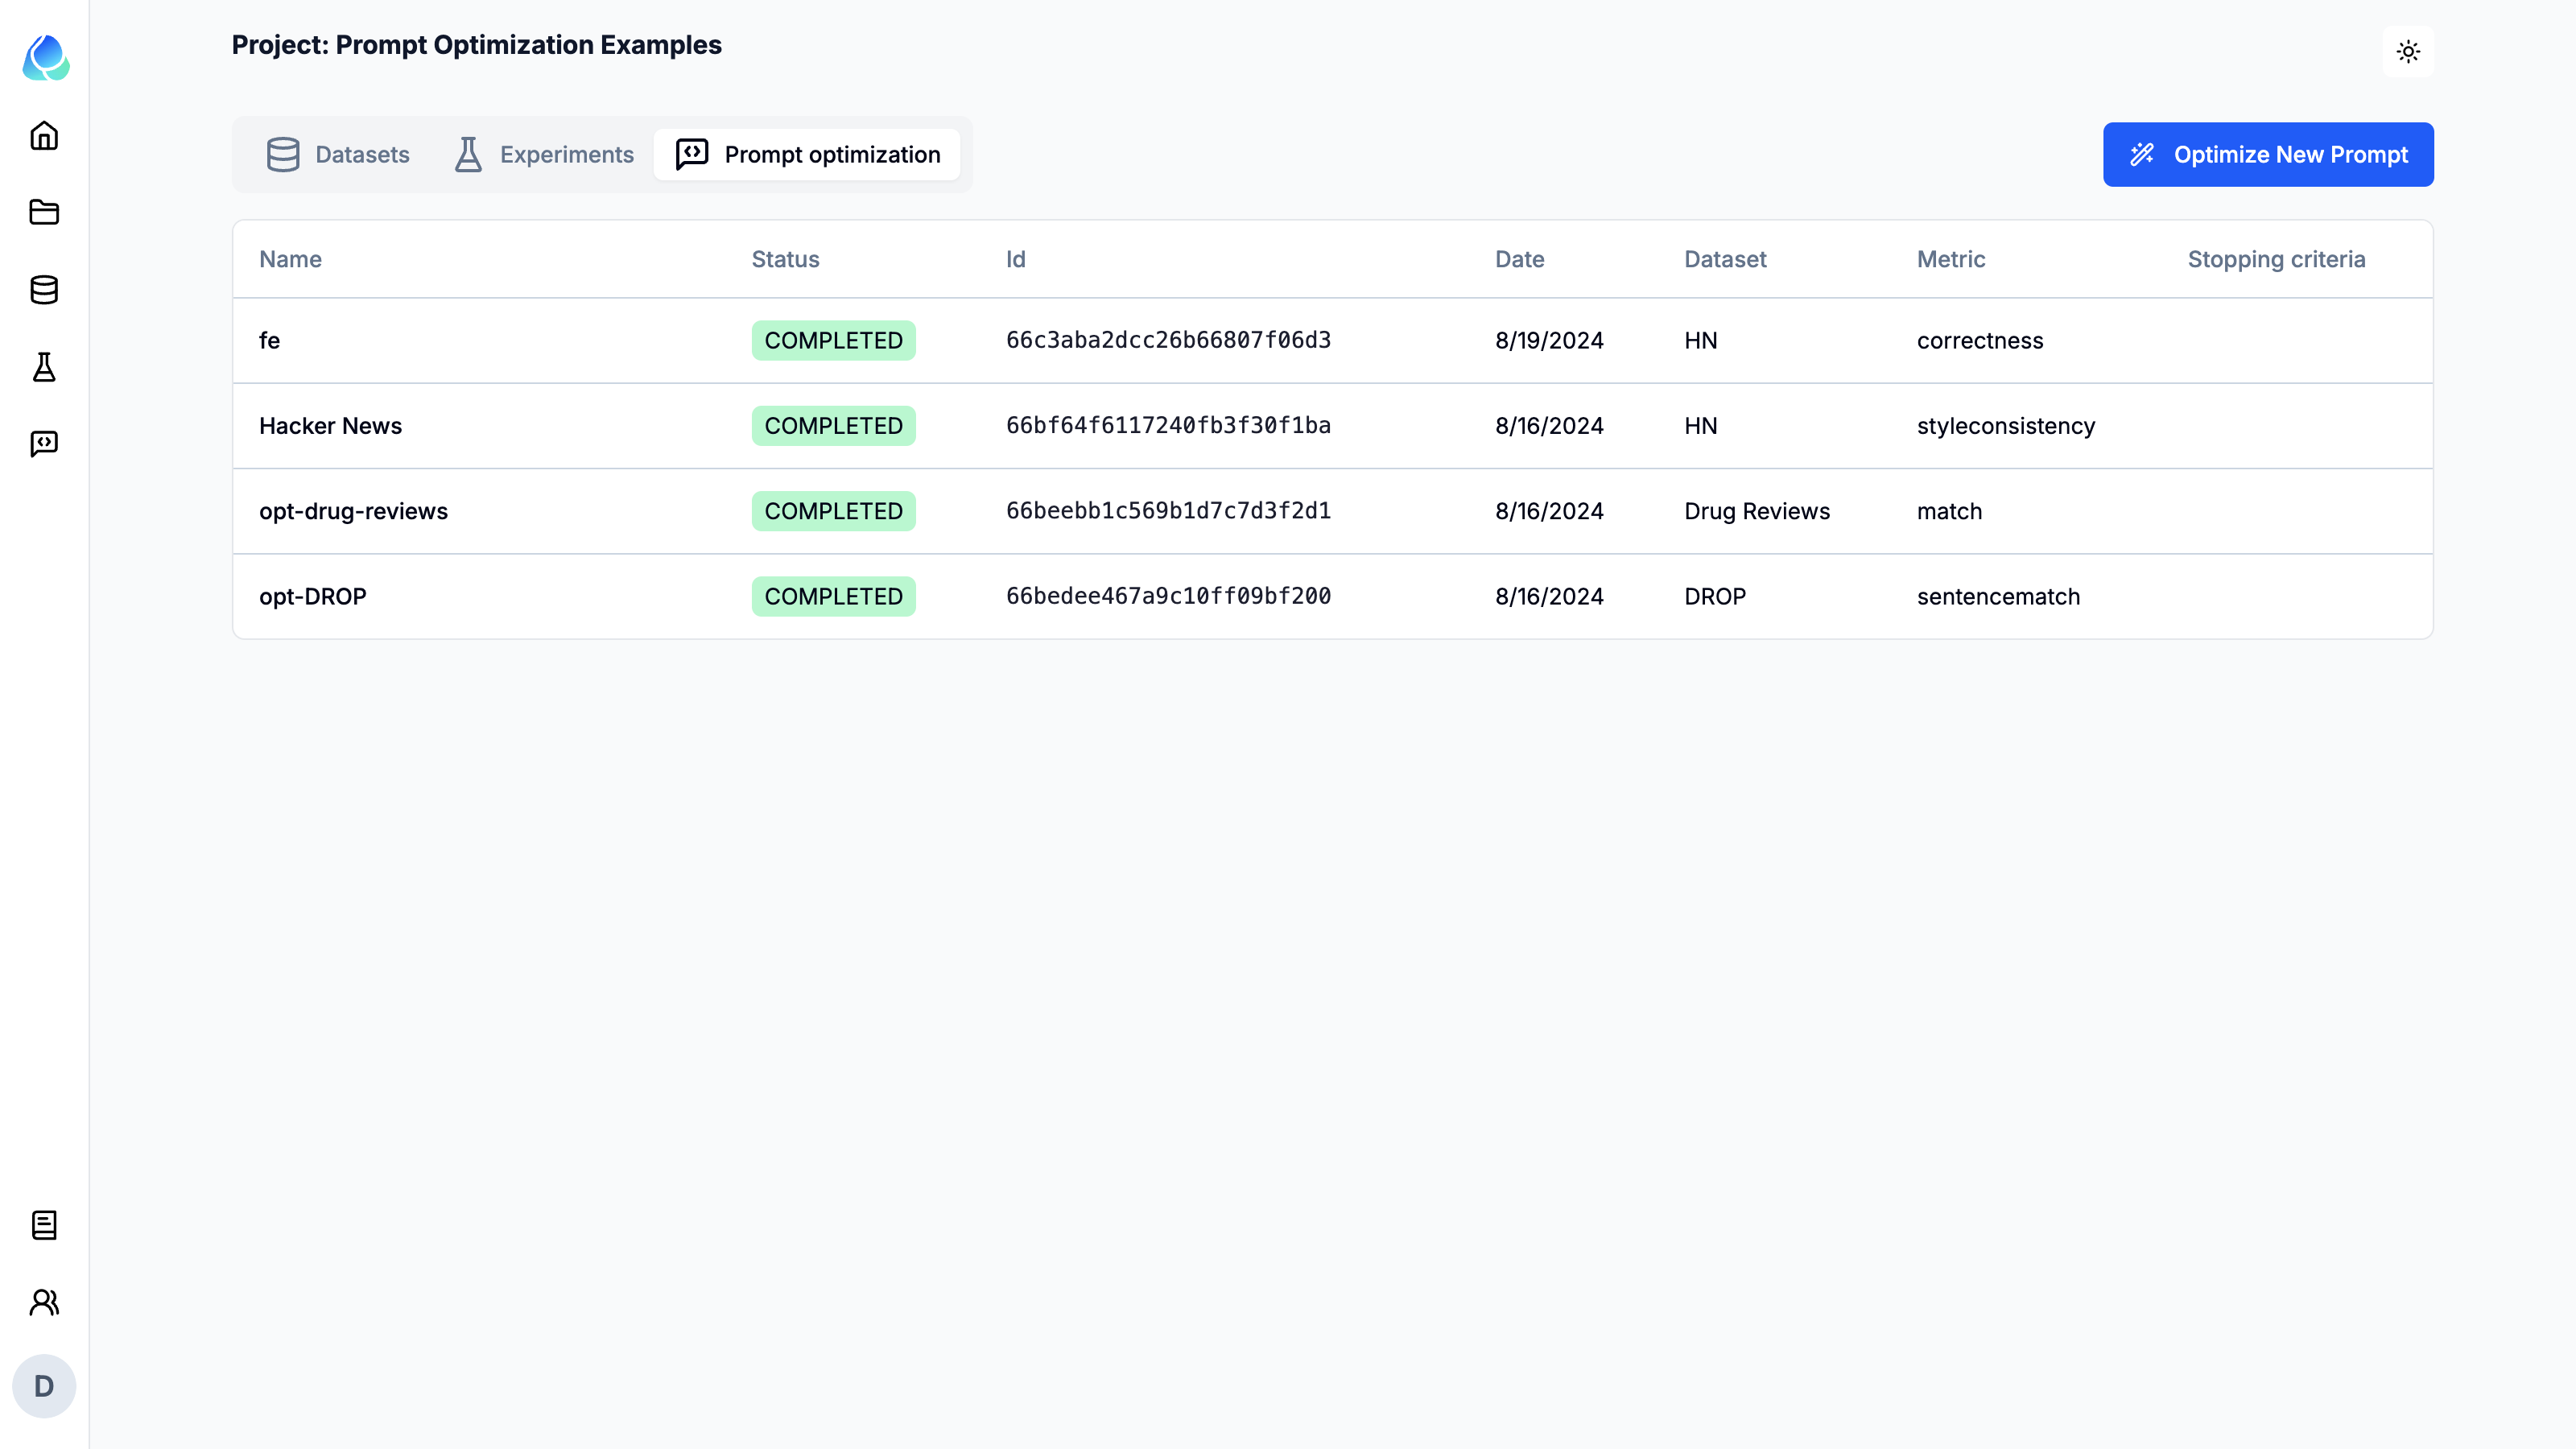Select the id 66bf64f6117240fb3f30f1ba

(1168, 425)
